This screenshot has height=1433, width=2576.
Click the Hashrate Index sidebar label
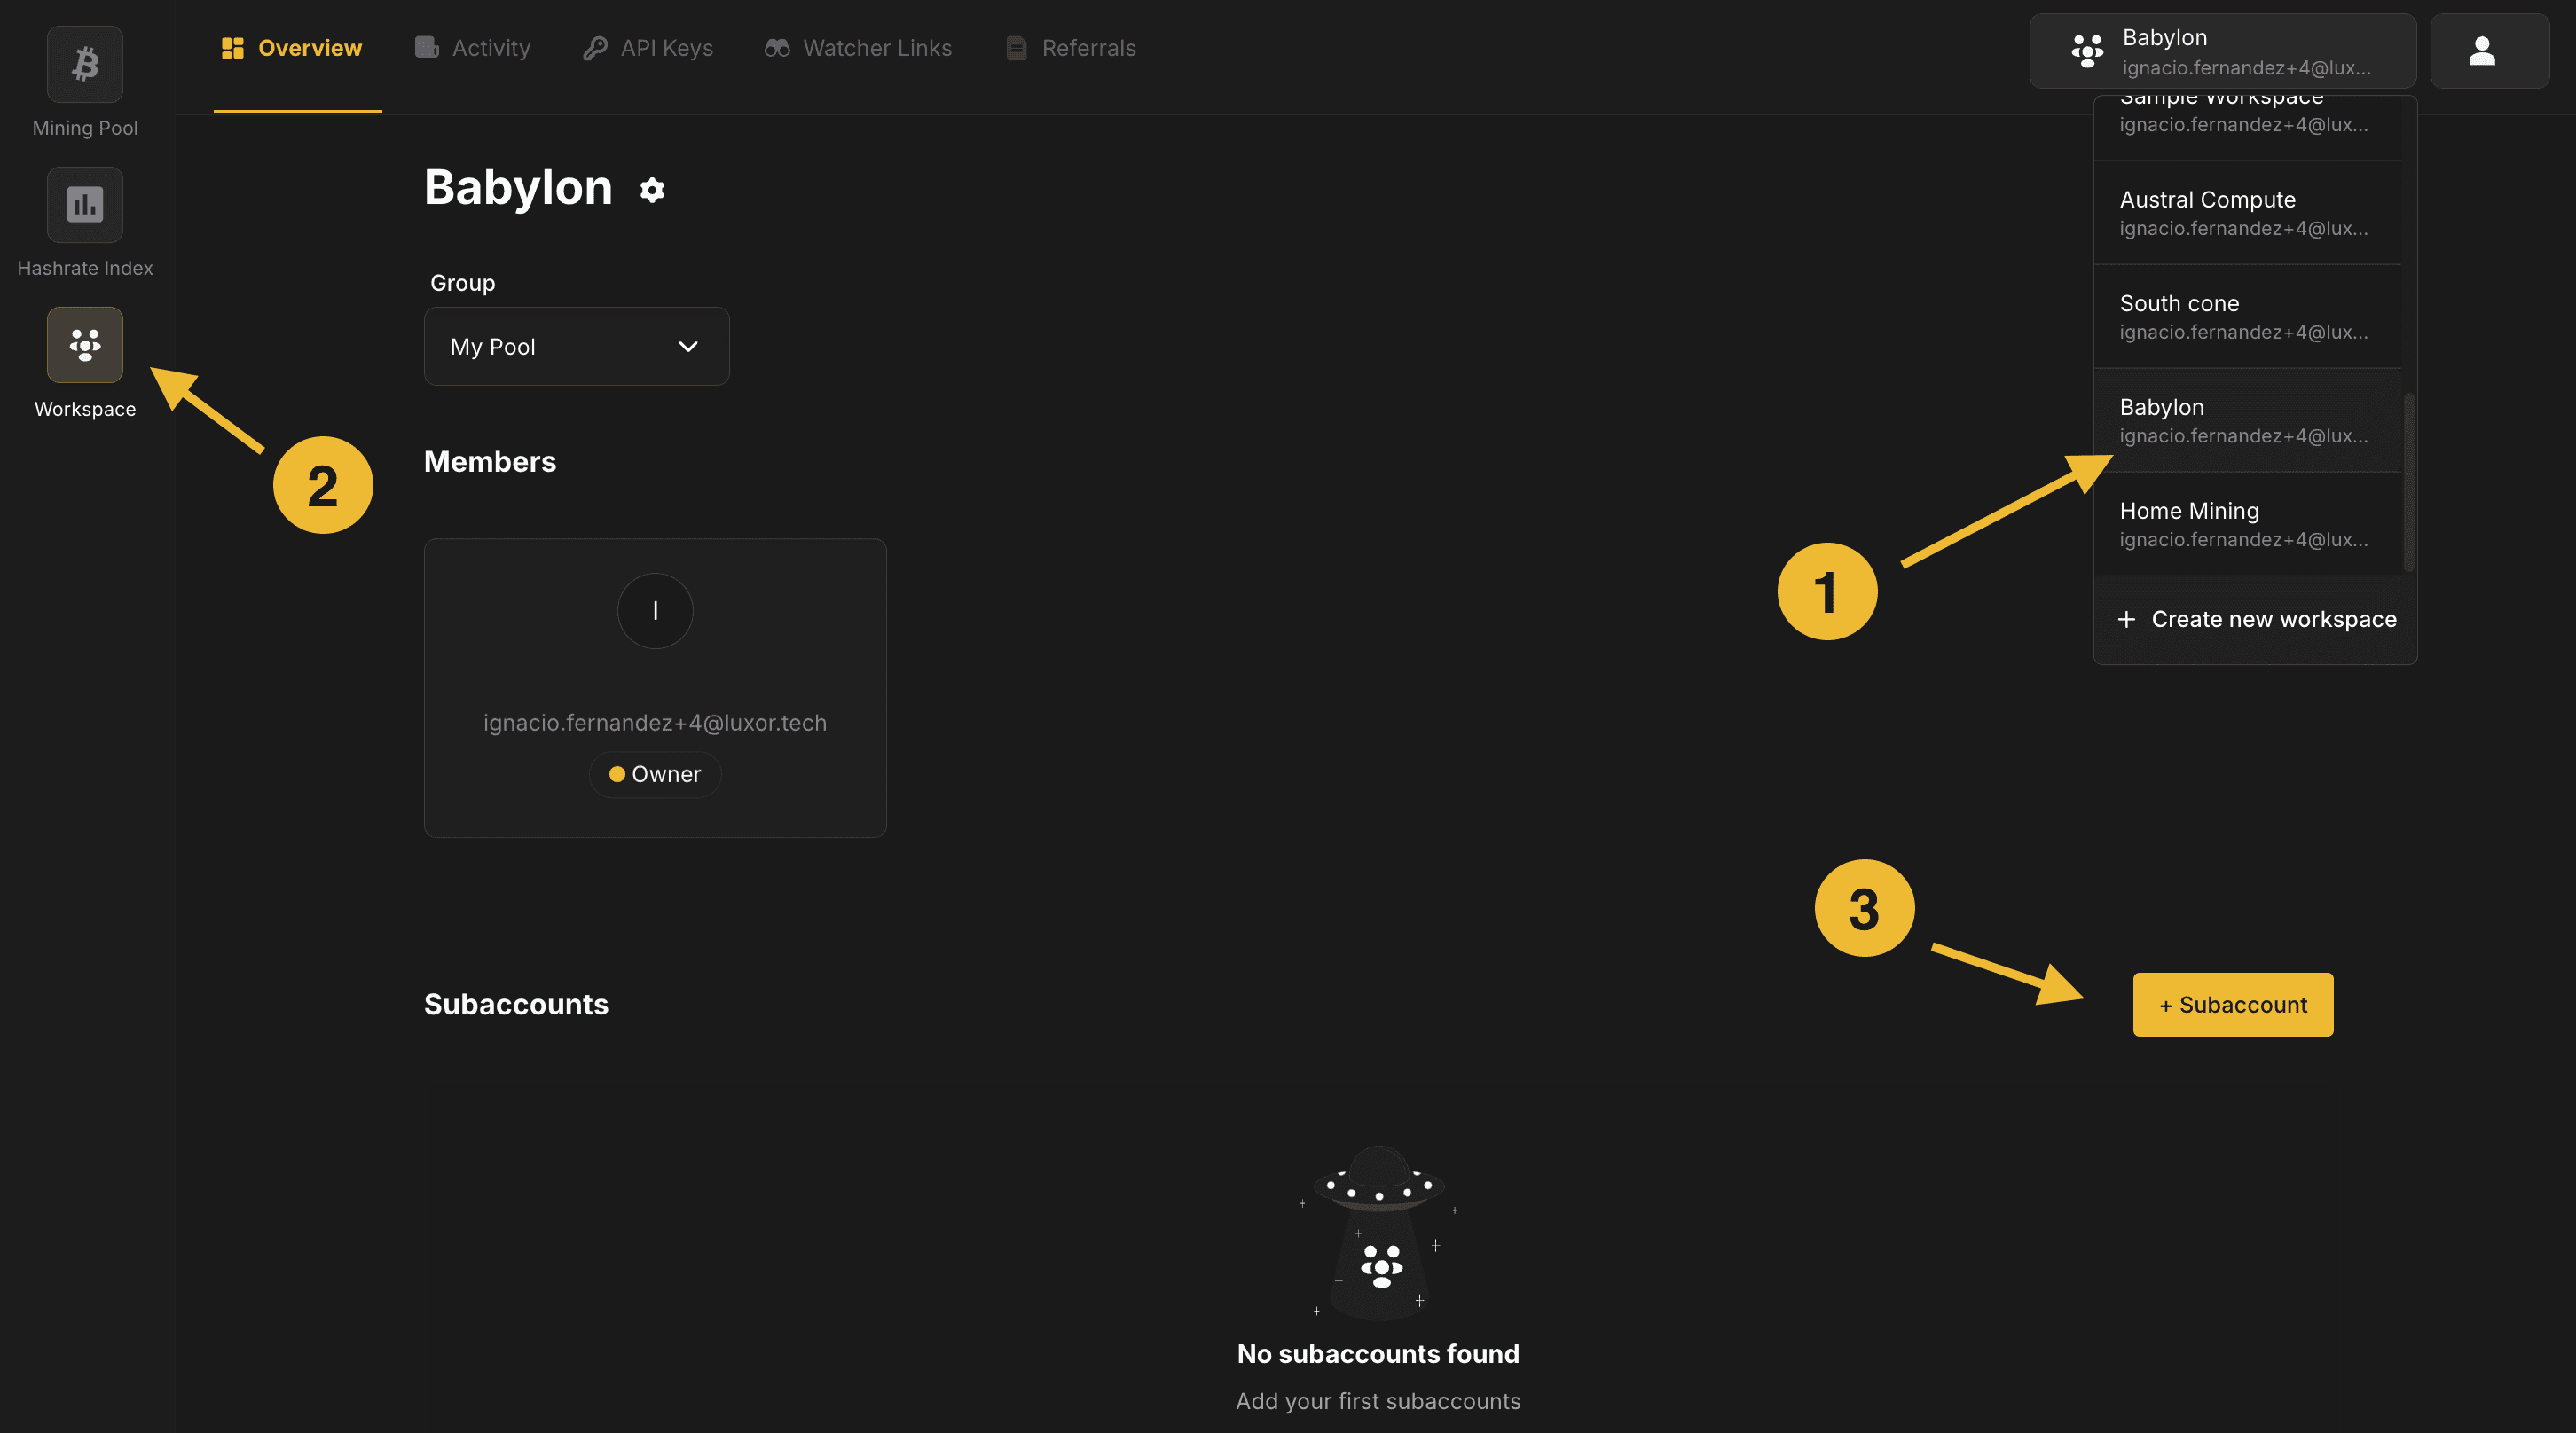[x=85, y=268]
